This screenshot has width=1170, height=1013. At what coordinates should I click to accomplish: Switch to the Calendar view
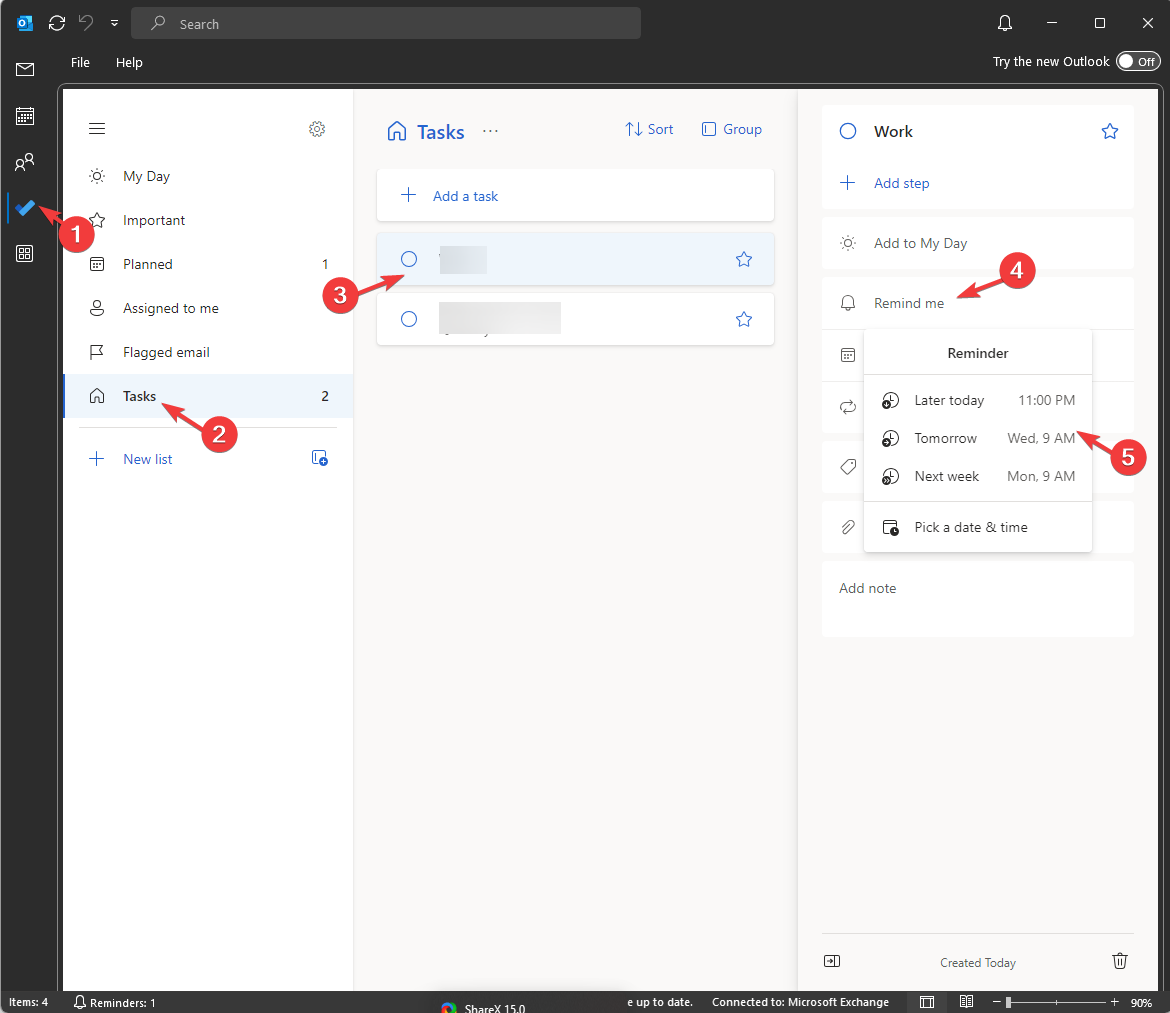pyautogui.click(x=26, y=116)
